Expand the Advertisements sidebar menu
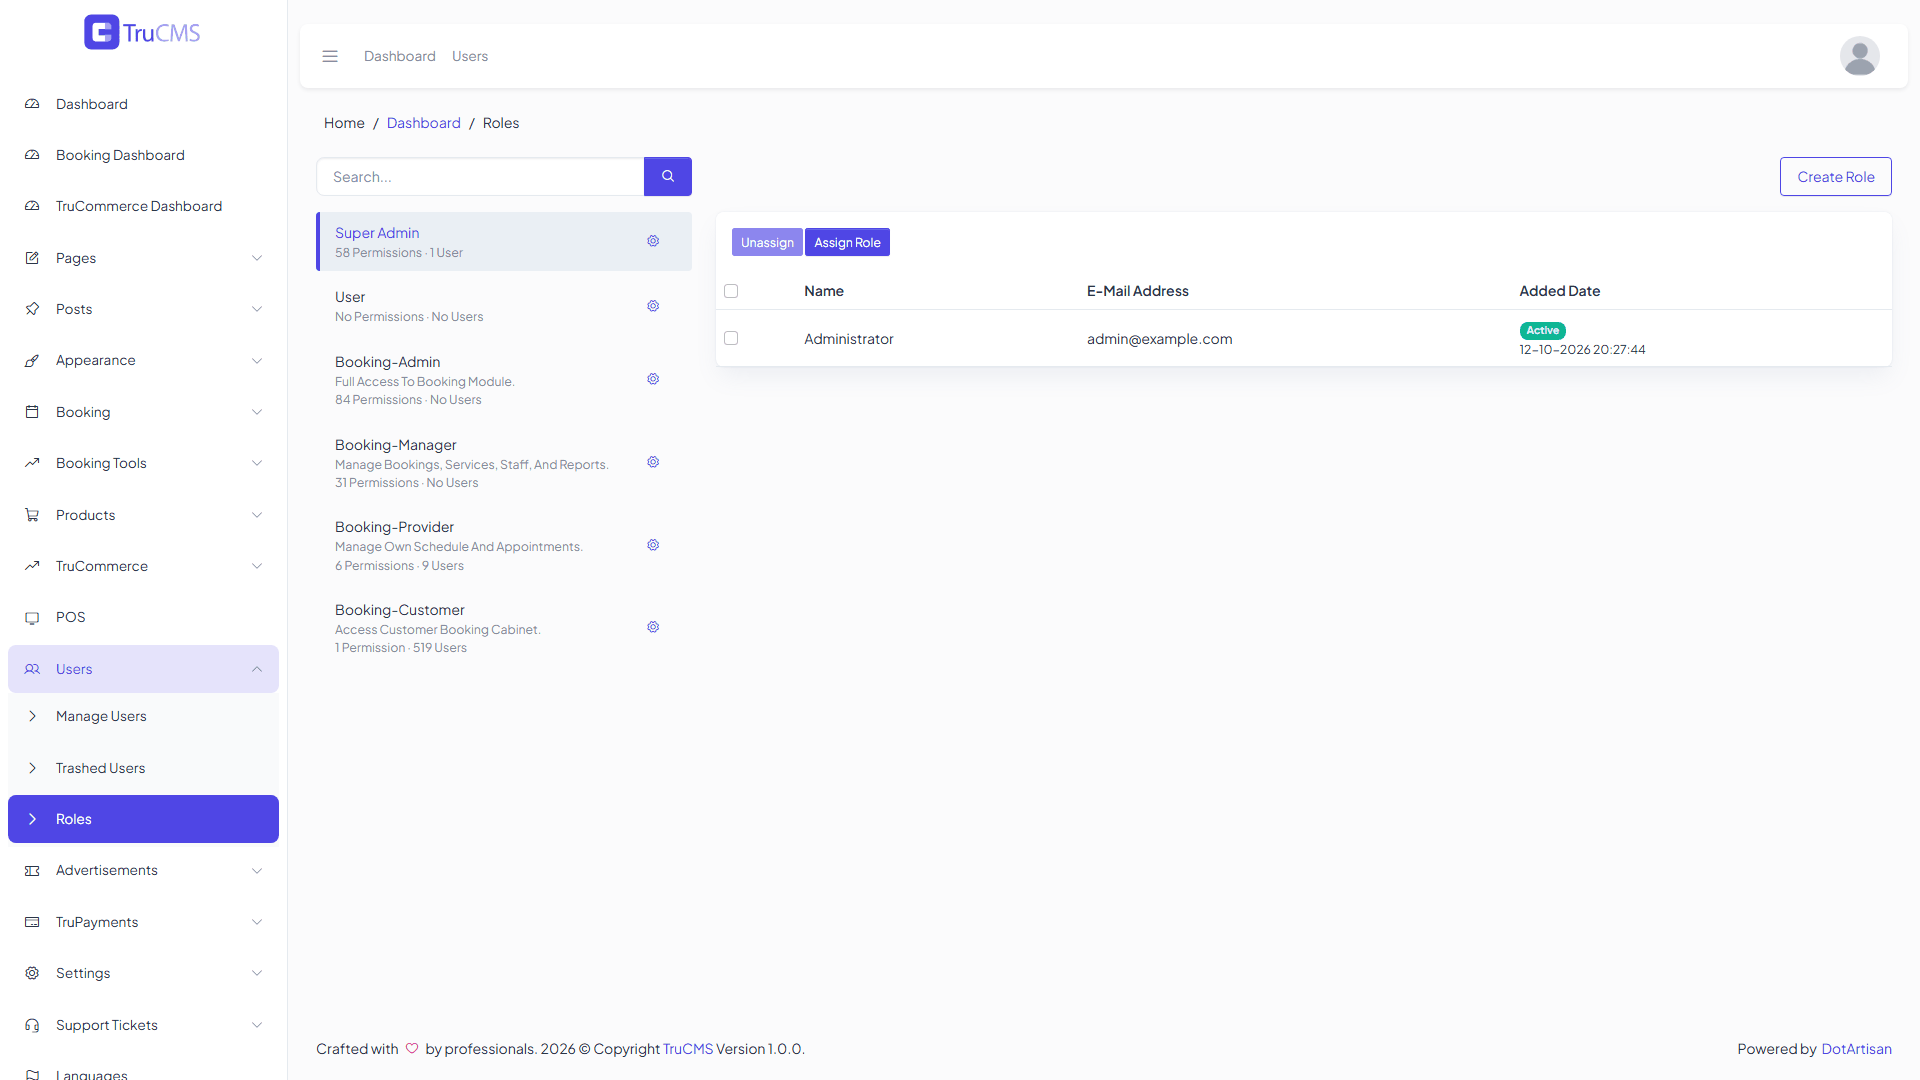1920x1080 pixels. click(x=143, y=870)
